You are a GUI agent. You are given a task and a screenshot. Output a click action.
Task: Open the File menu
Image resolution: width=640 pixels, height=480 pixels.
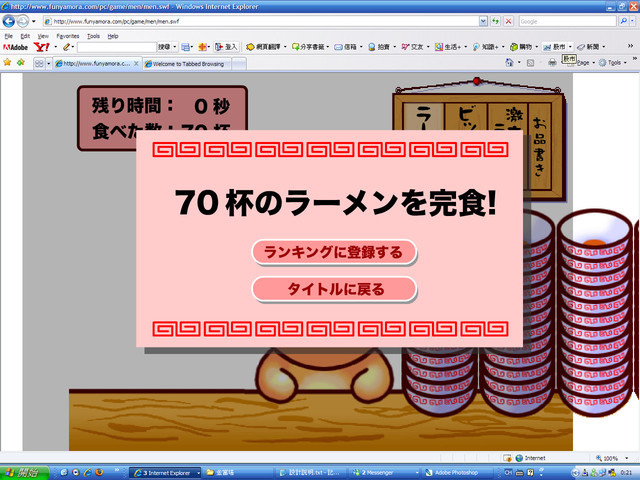click(8, 36)
